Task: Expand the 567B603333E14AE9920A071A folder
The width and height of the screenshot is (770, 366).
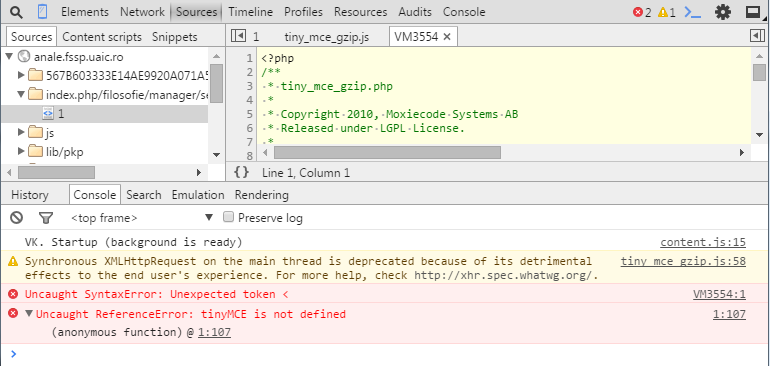Action: pyautogui.click(x=21, y=75)
